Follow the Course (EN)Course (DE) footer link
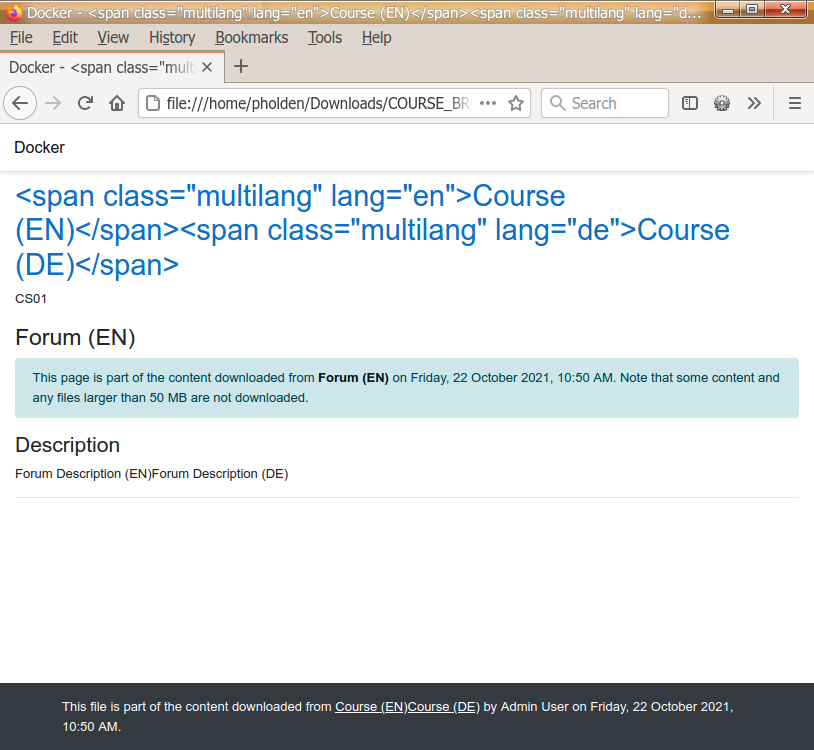Image resolution: width=814 pixels, height=750 pixels. pyautogui.click(x=408, y=707)
